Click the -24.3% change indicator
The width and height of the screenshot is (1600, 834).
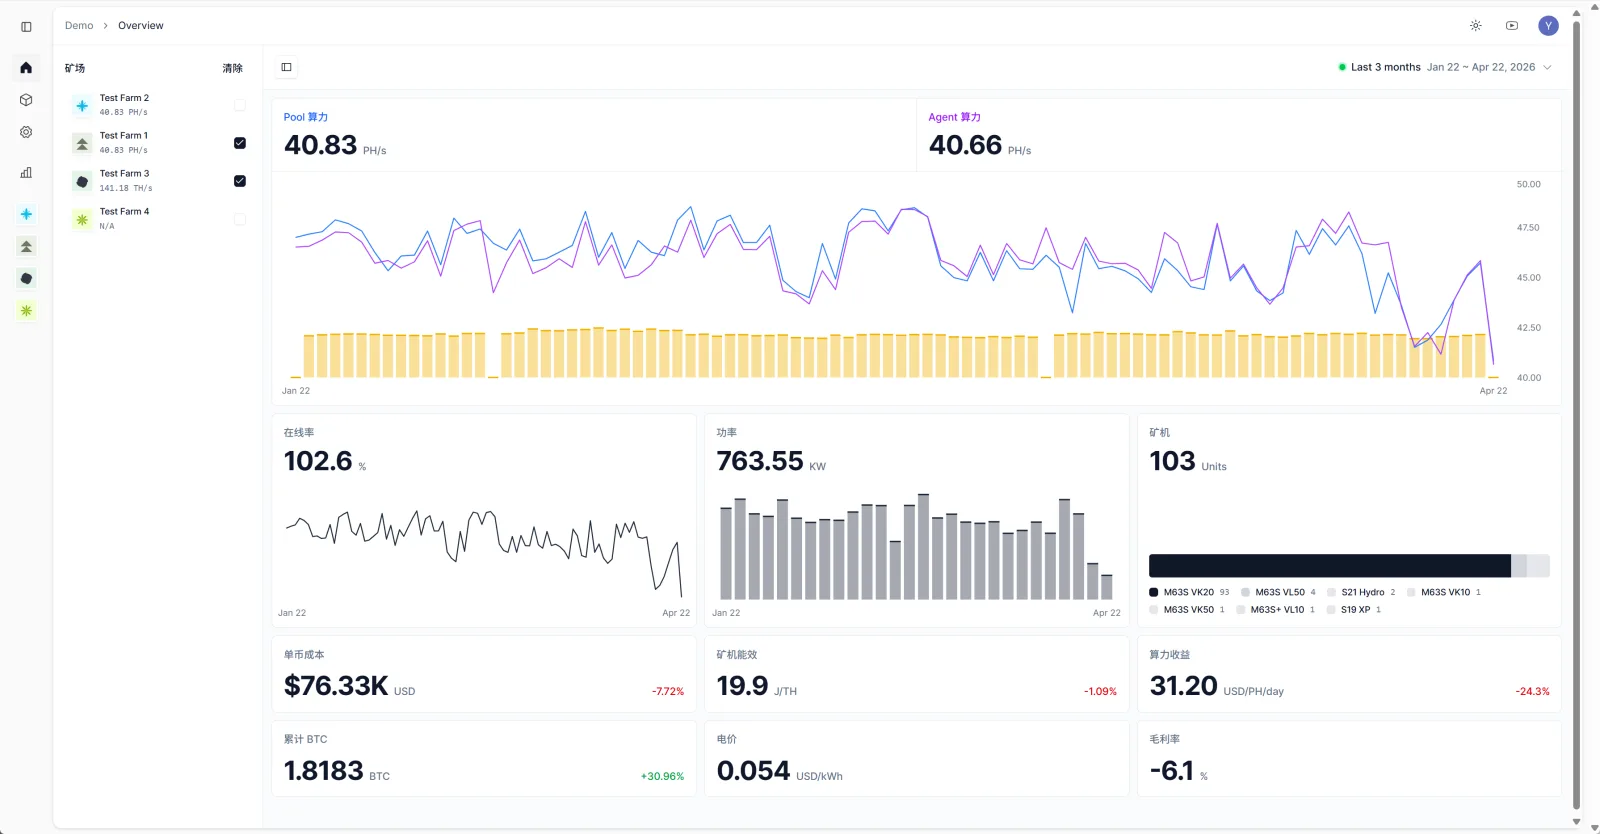tap(1532, 691)
